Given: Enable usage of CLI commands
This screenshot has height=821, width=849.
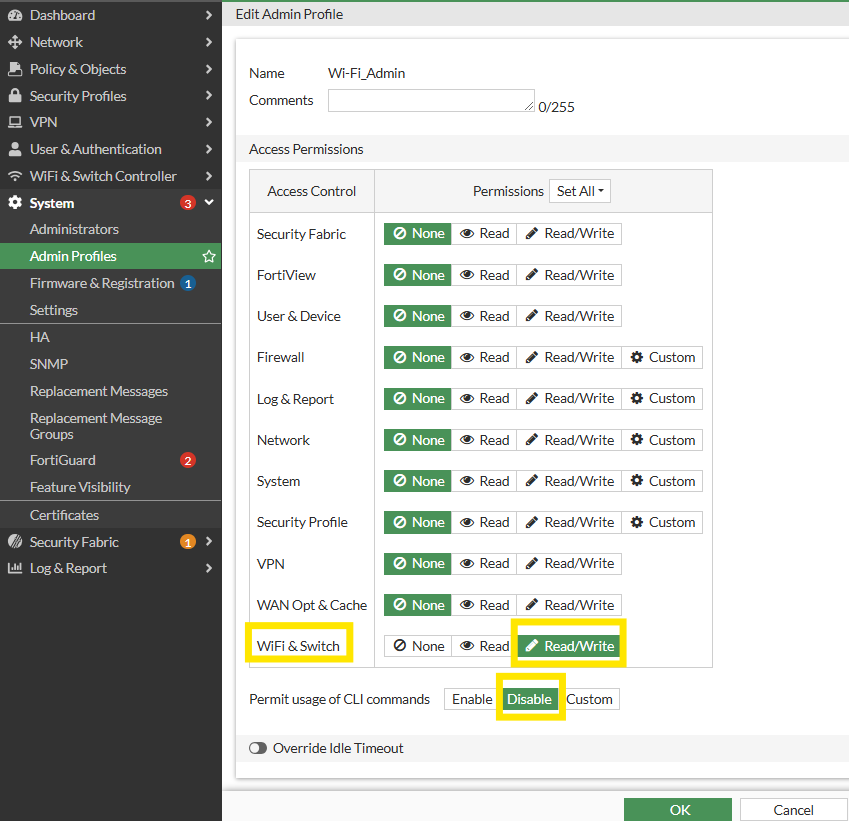Looking at the screenshot, I should pos(472,699).
